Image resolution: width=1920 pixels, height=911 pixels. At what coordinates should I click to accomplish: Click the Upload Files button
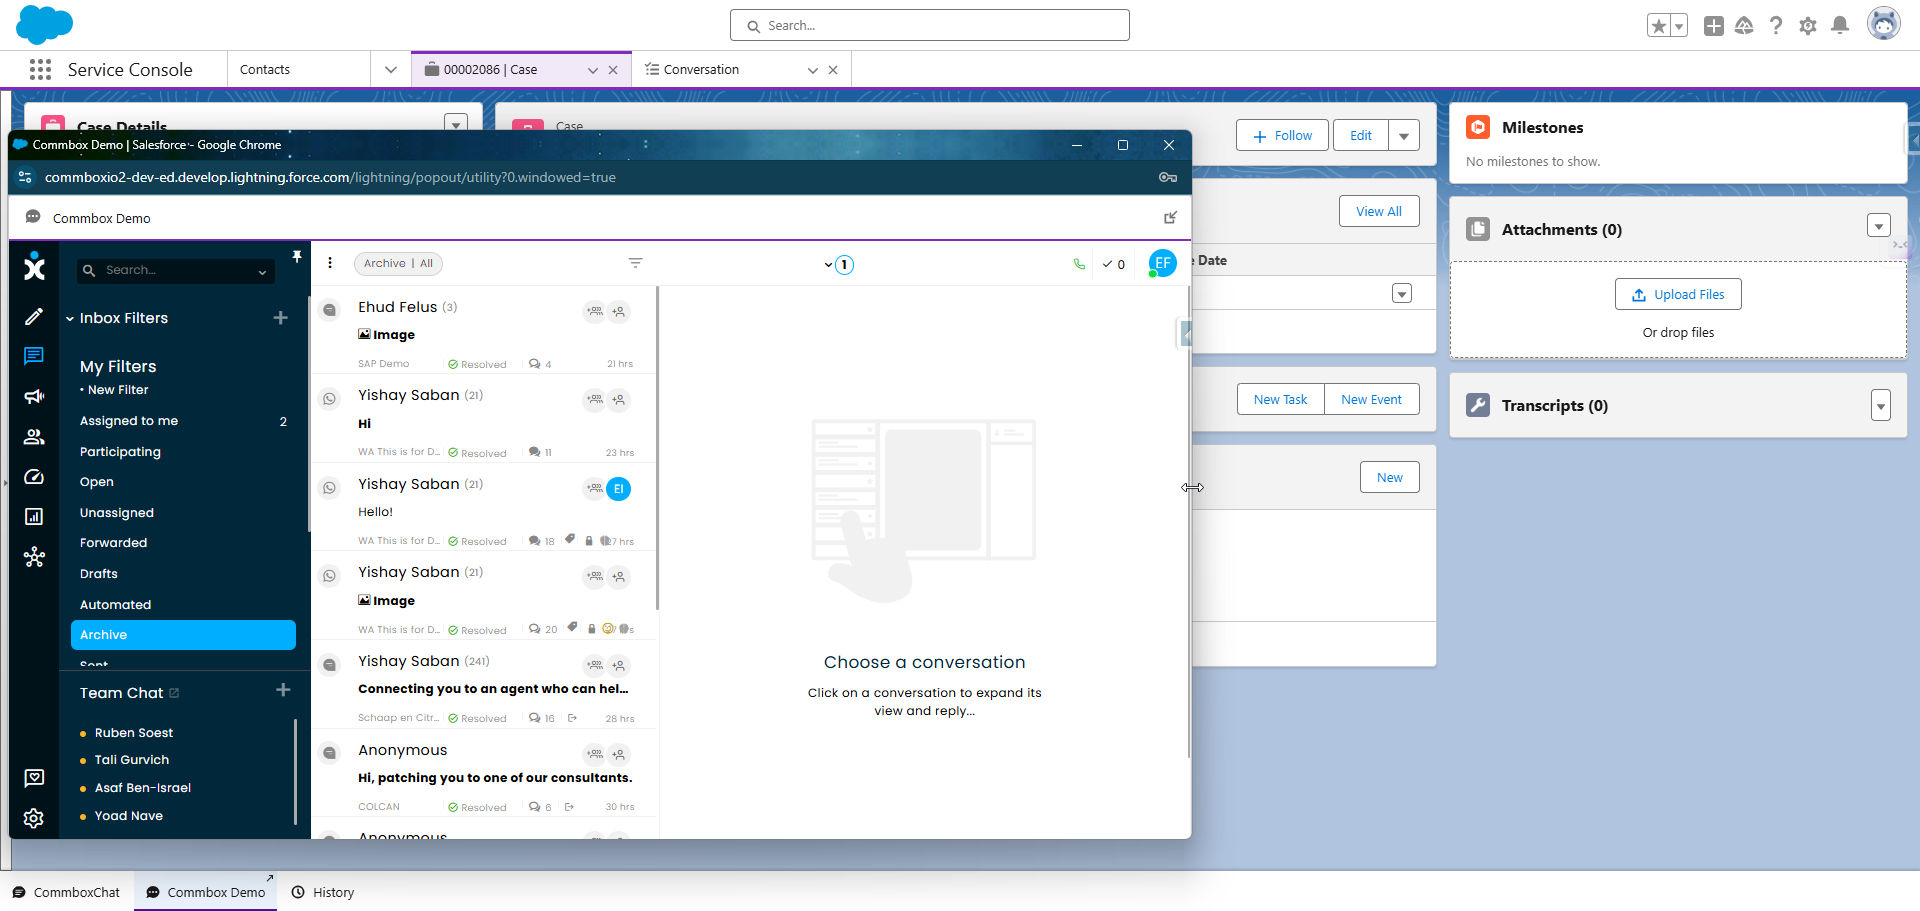coord(1678,294)
